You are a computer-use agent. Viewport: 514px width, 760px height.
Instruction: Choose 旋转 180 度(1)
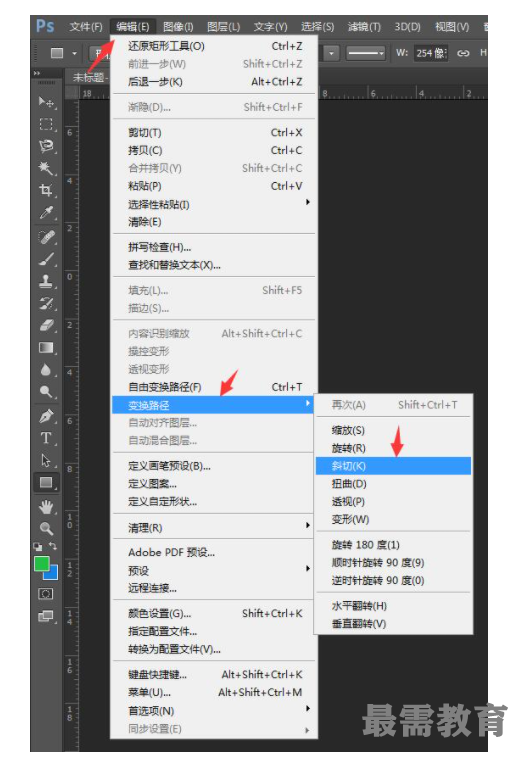pos(393,545)
